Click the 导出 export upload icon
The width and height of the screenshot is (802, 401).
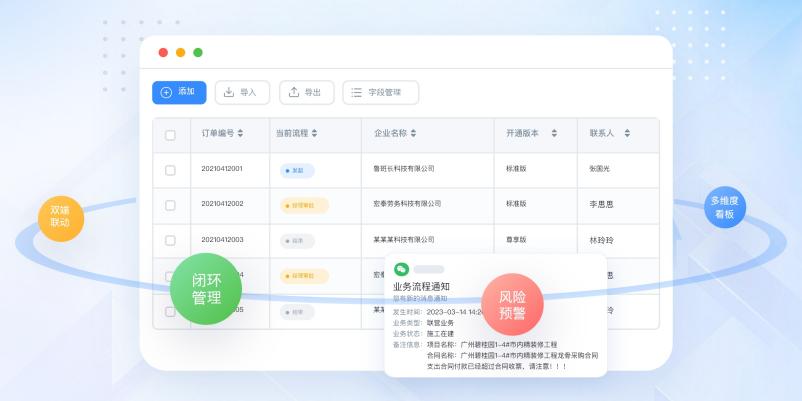pyautogui.click(x=293, y=92)
